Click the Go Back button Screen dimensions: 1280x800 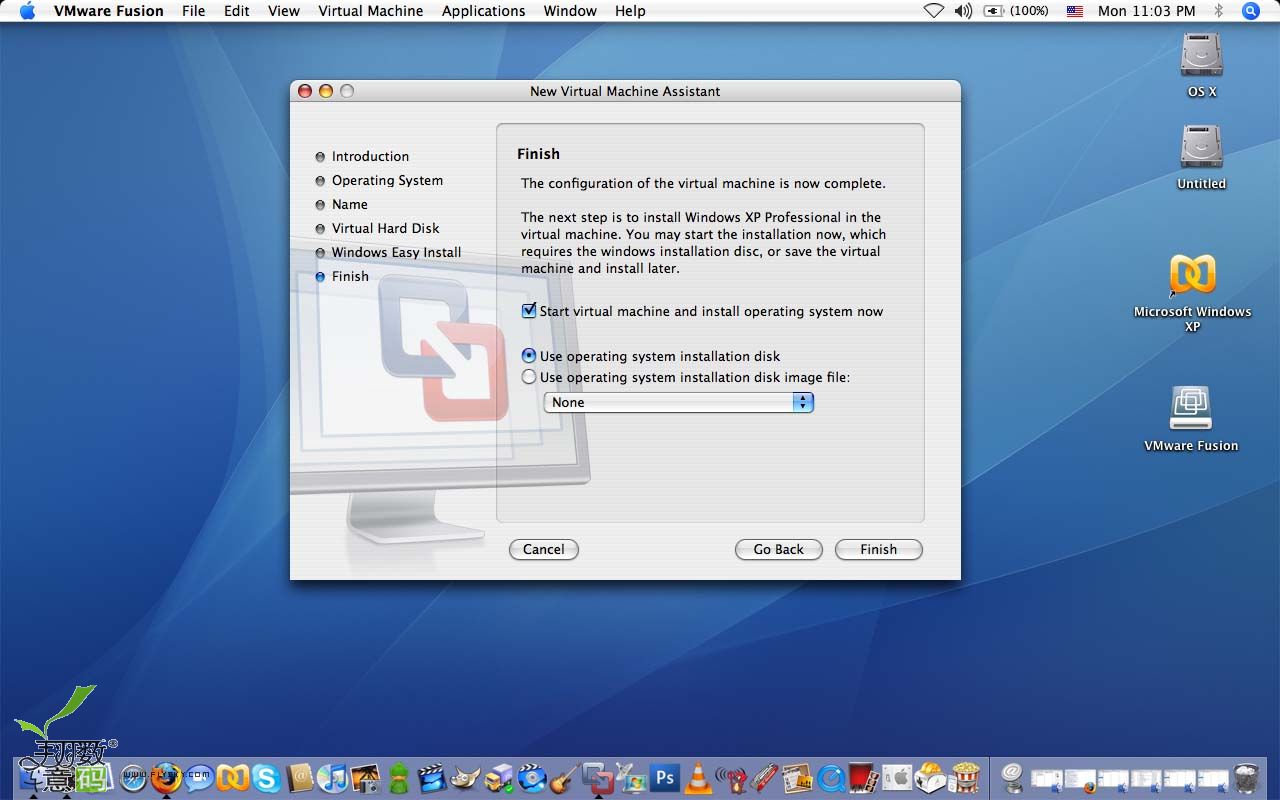(x=779, y=549)
